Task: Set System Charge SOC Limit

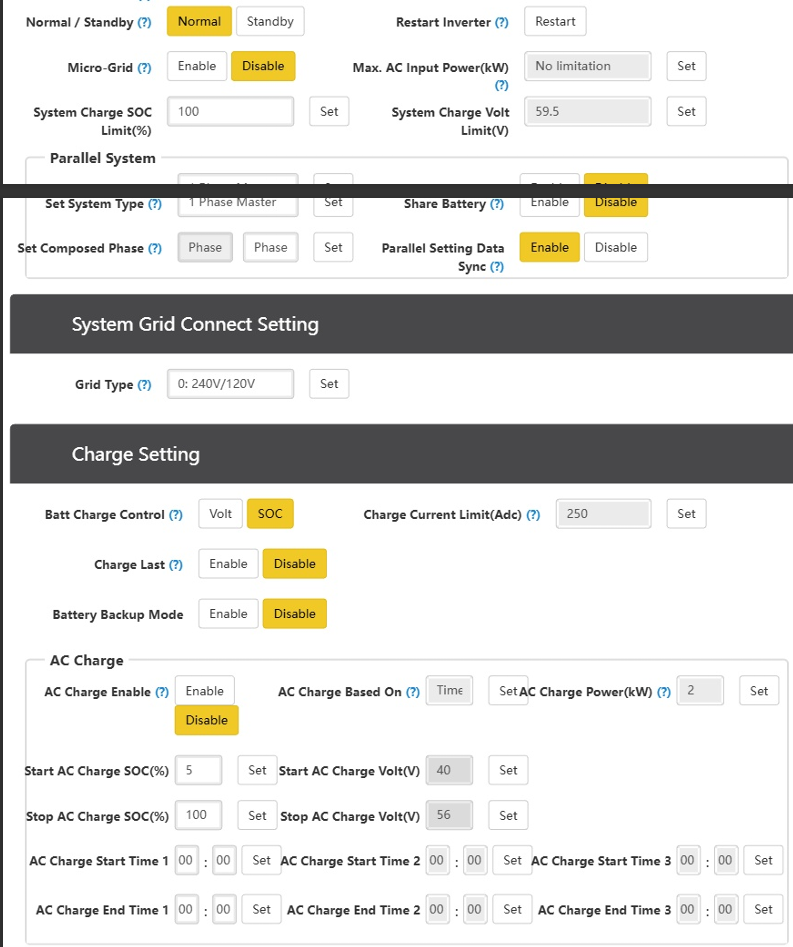Action: click(x=329, y=111)
